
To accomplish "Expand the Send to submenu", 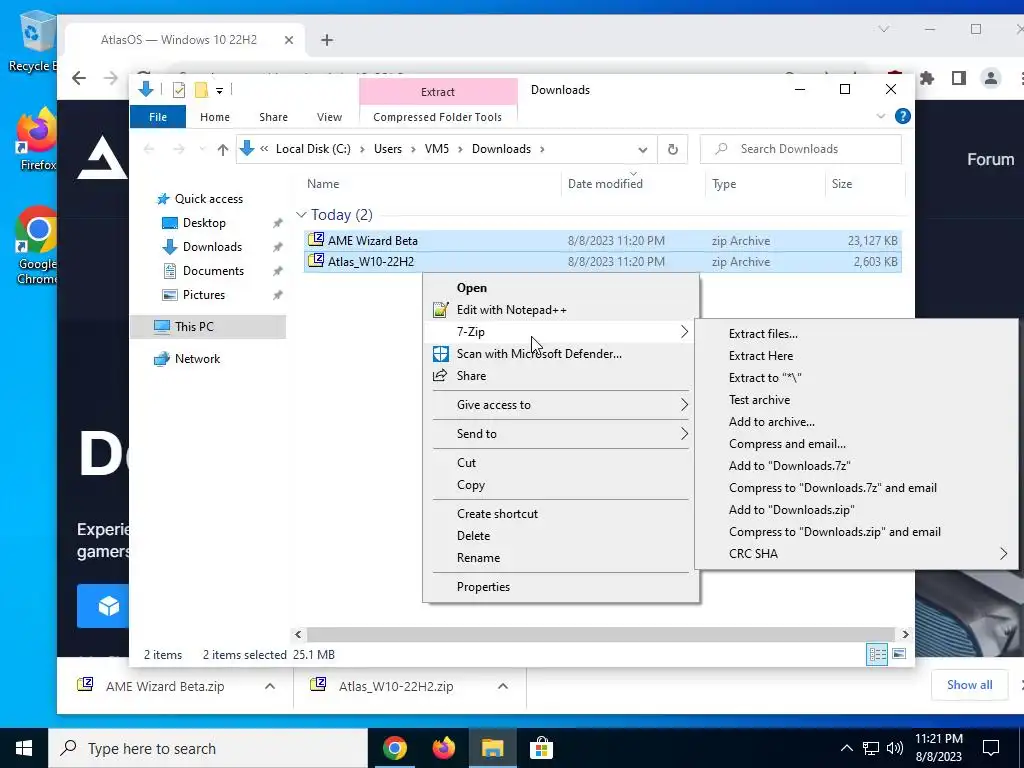I will click(560, 434).
